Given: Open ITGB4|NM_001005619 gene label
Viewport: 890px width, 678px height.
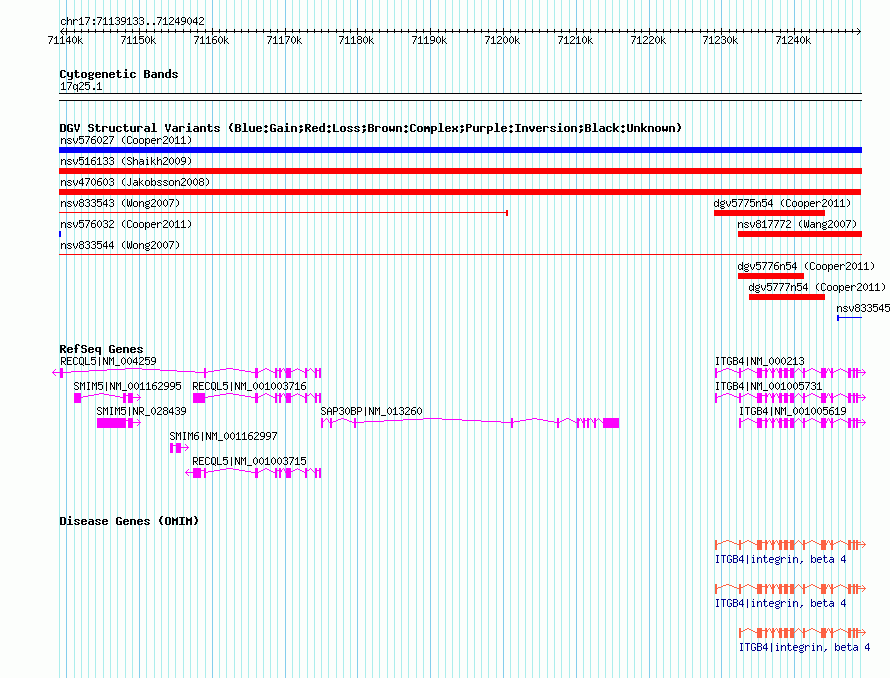Looking at the screenshot, I should coord(792,411).
